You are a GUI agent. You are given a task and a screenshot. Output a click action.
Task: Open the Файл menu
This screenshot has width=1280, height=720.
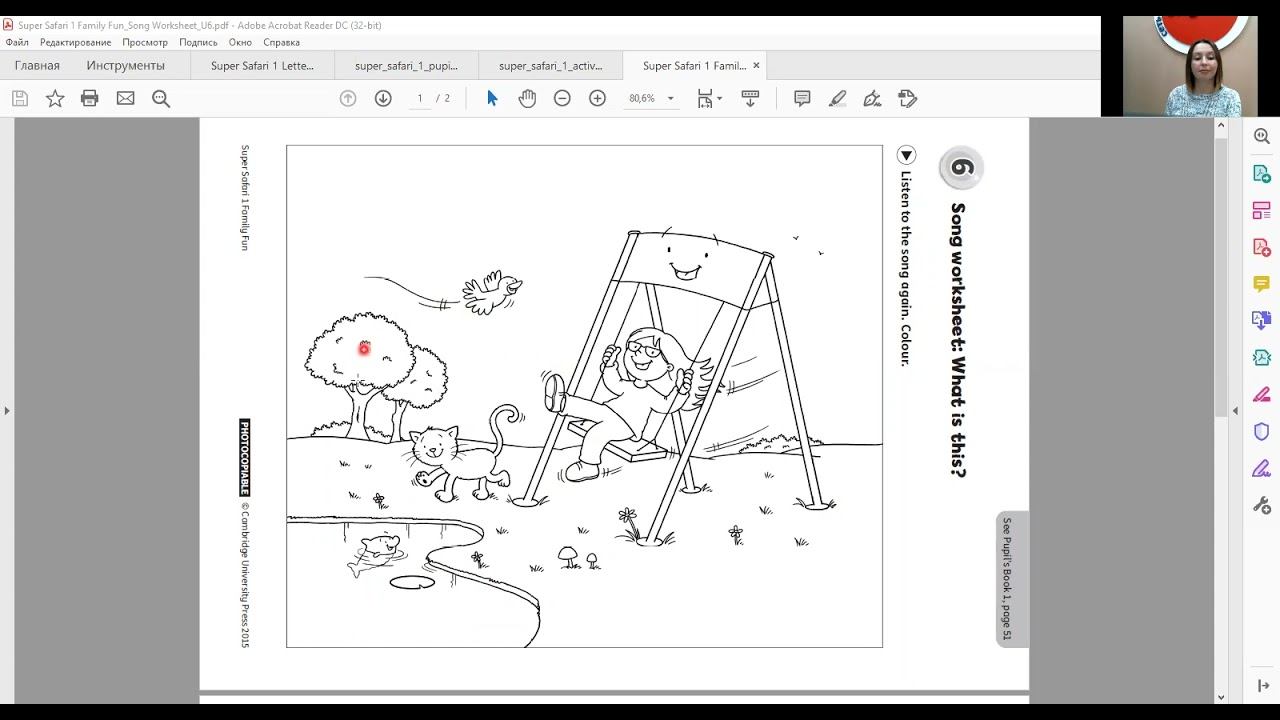17,43
